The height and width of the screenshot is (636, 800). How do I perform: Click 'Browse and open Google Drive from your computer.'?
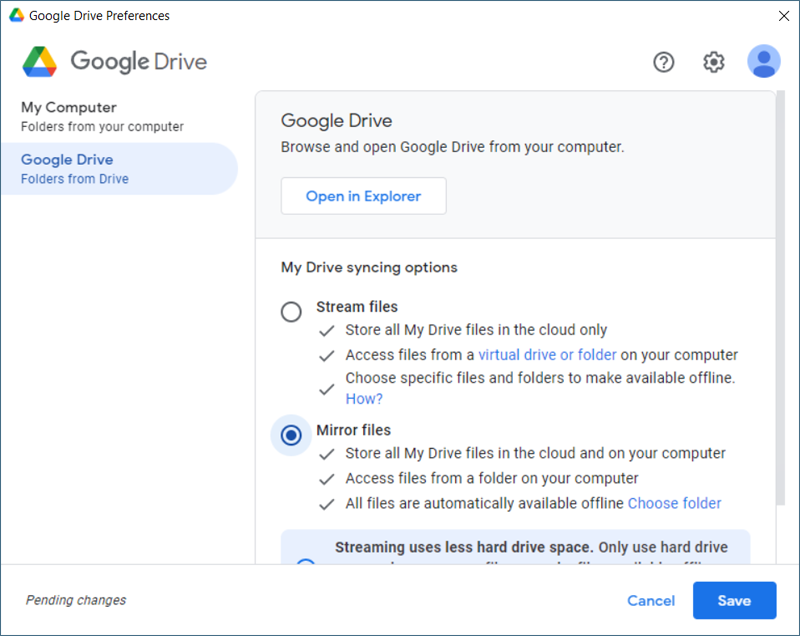tap(452, 147)
